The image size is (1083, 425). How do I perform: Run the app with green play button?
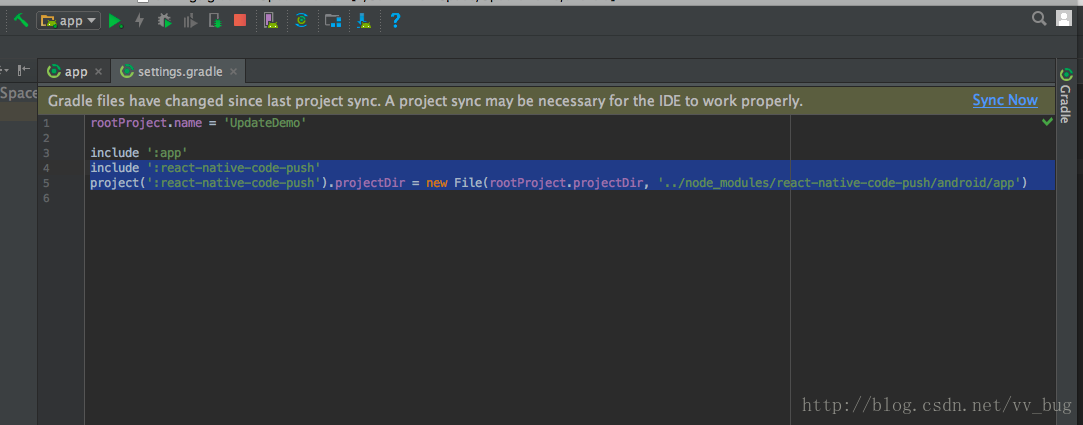coord(115,21)
